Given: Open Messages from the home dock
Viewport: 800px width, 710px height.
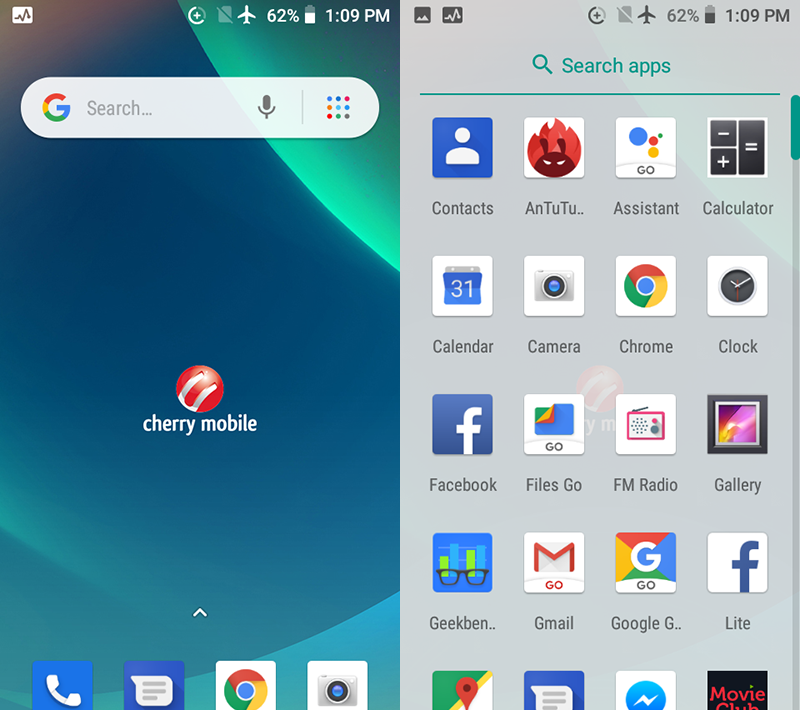Looking at the screenshot, I should click(x=154, y=686).
